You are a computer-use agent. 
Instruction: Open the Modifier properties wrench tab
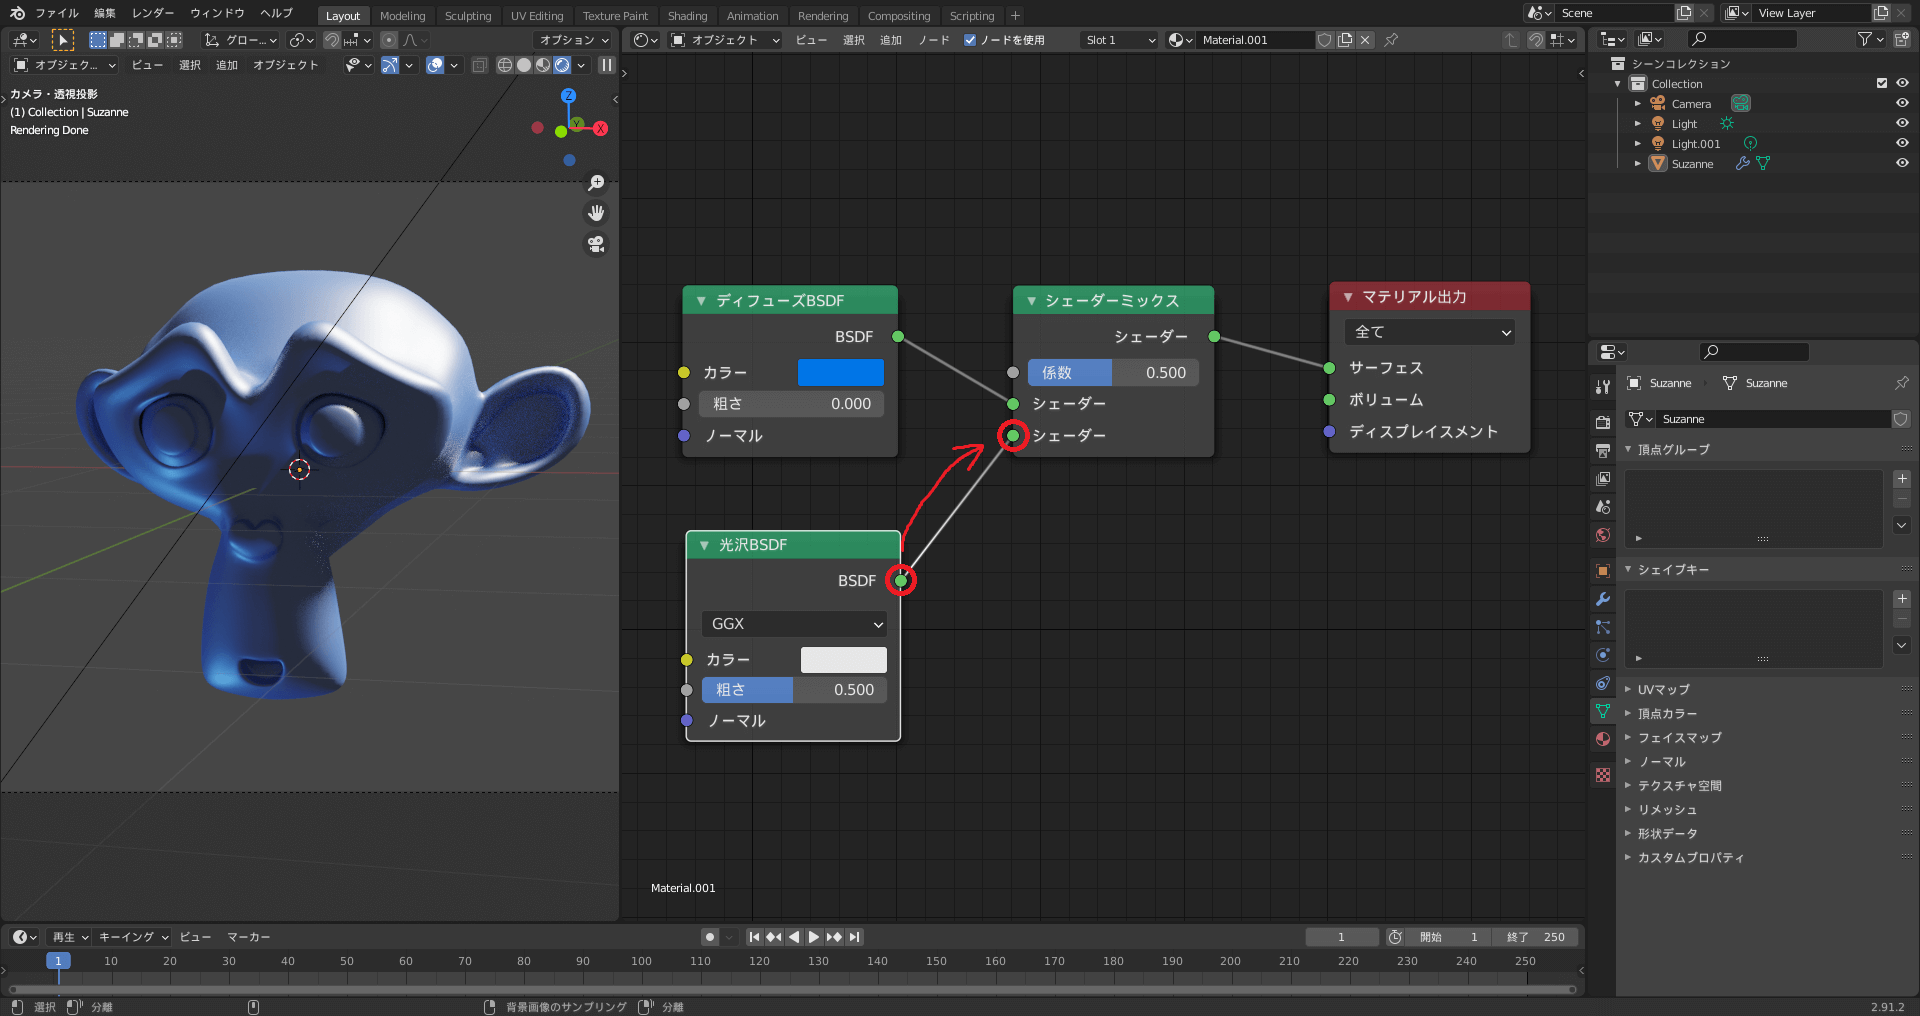point(1603,599)
